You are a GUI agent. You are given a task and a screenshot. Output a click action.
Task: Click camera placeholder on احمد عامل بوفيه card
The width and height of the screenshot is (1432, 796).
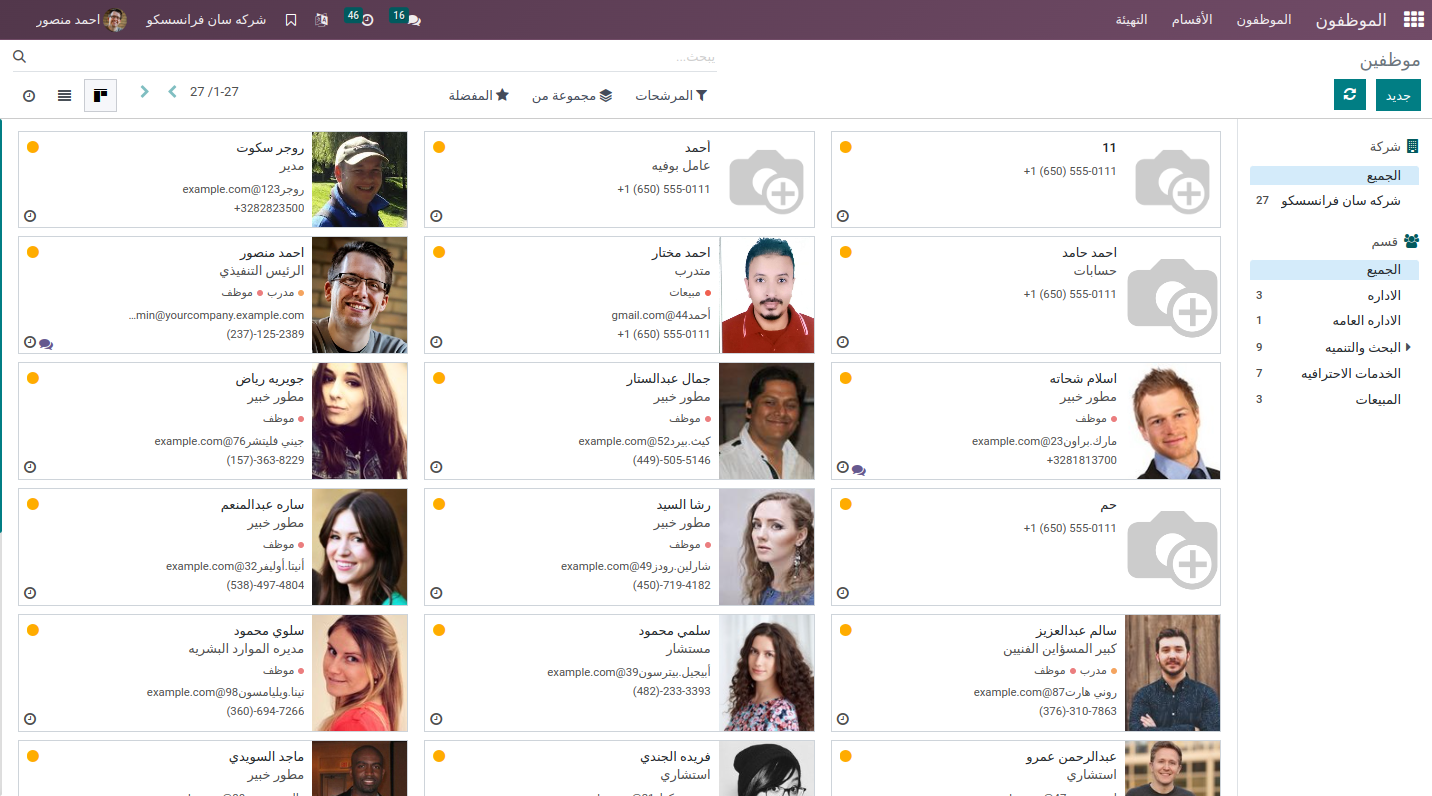point(766,179)
